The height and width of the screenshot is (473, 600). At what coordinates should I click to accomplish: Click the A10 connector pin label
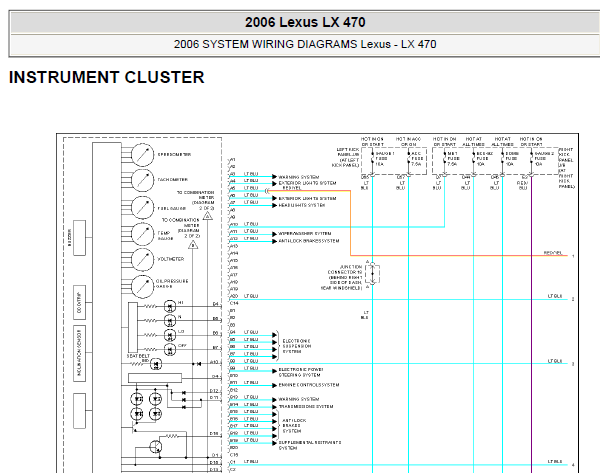pyautogui.click(x=234, y=224)
